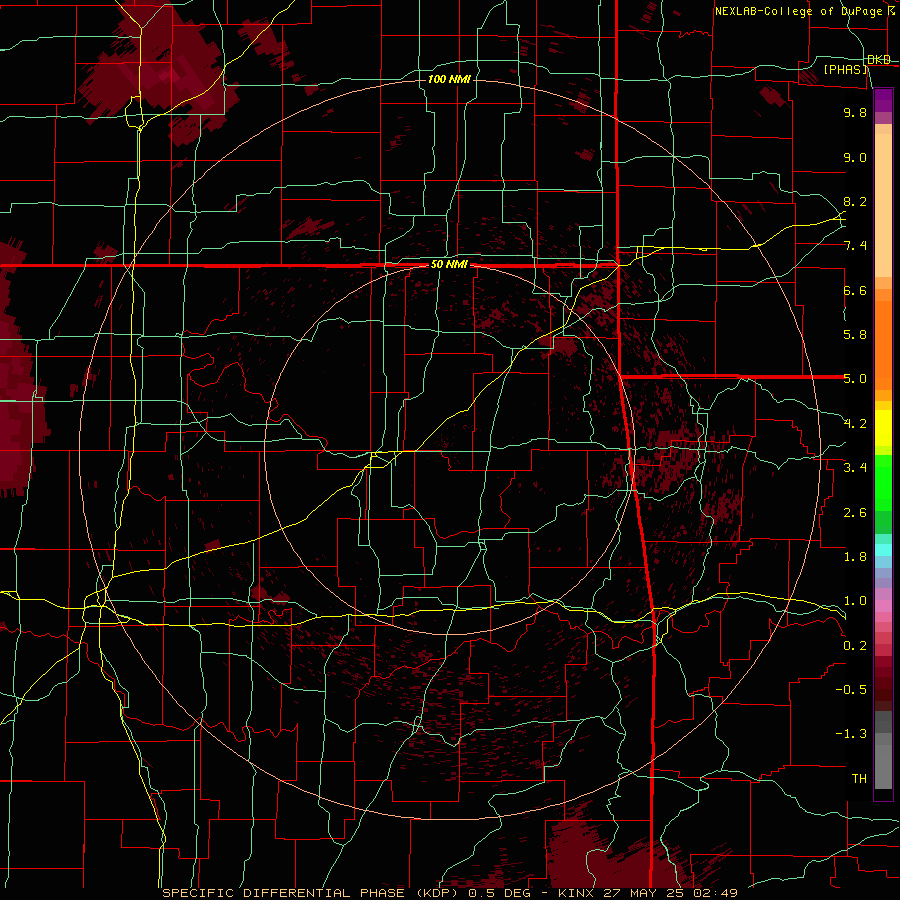Click the 4.2 scale value

coord(855,424)
